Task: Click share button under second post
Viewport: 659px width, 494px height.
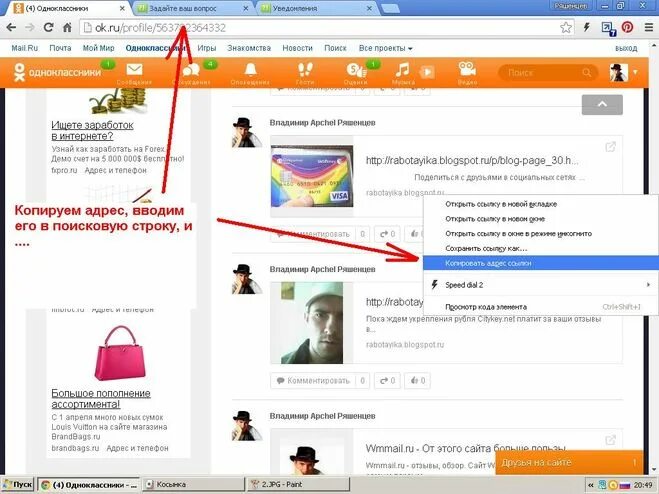Action: click(x=387, y=381)
